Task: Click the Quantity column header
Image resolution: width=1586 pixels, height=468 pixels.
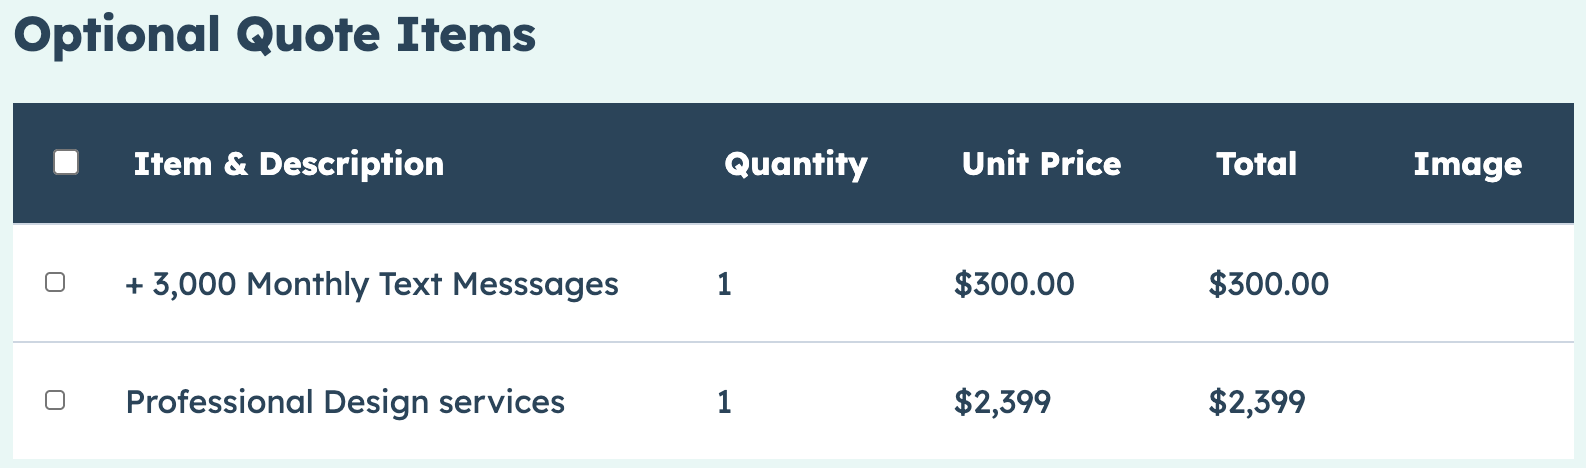Action: (x=795, y=164)
